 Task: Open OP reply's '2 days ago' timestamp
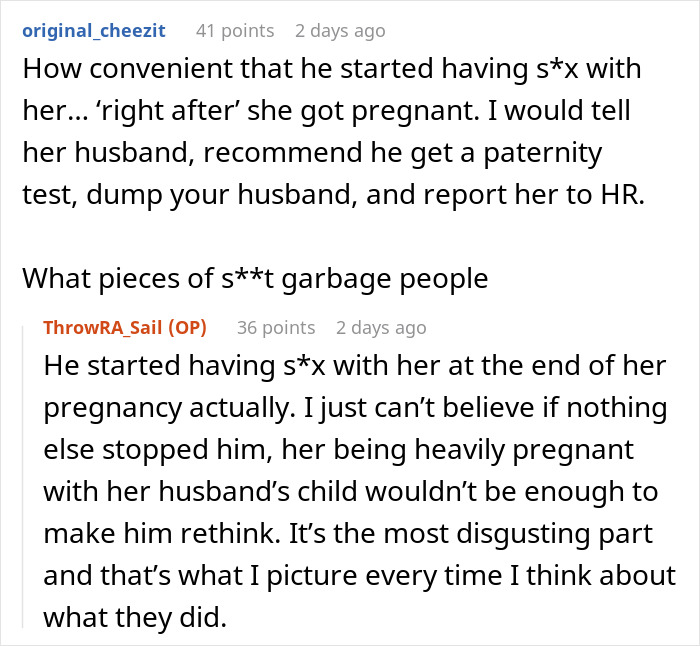tap(381, 328)
